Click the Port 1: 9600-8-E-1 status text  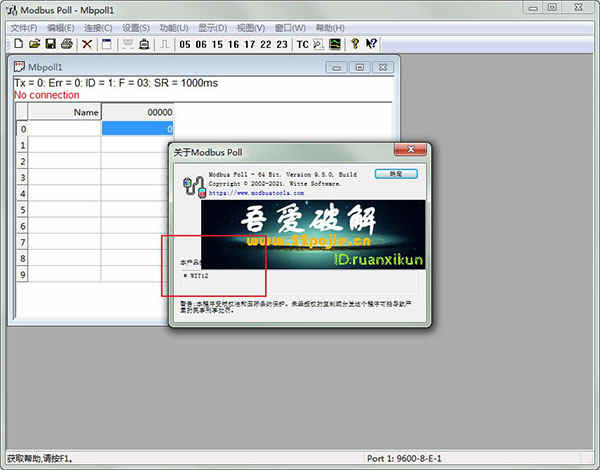(x=404, y=458)
